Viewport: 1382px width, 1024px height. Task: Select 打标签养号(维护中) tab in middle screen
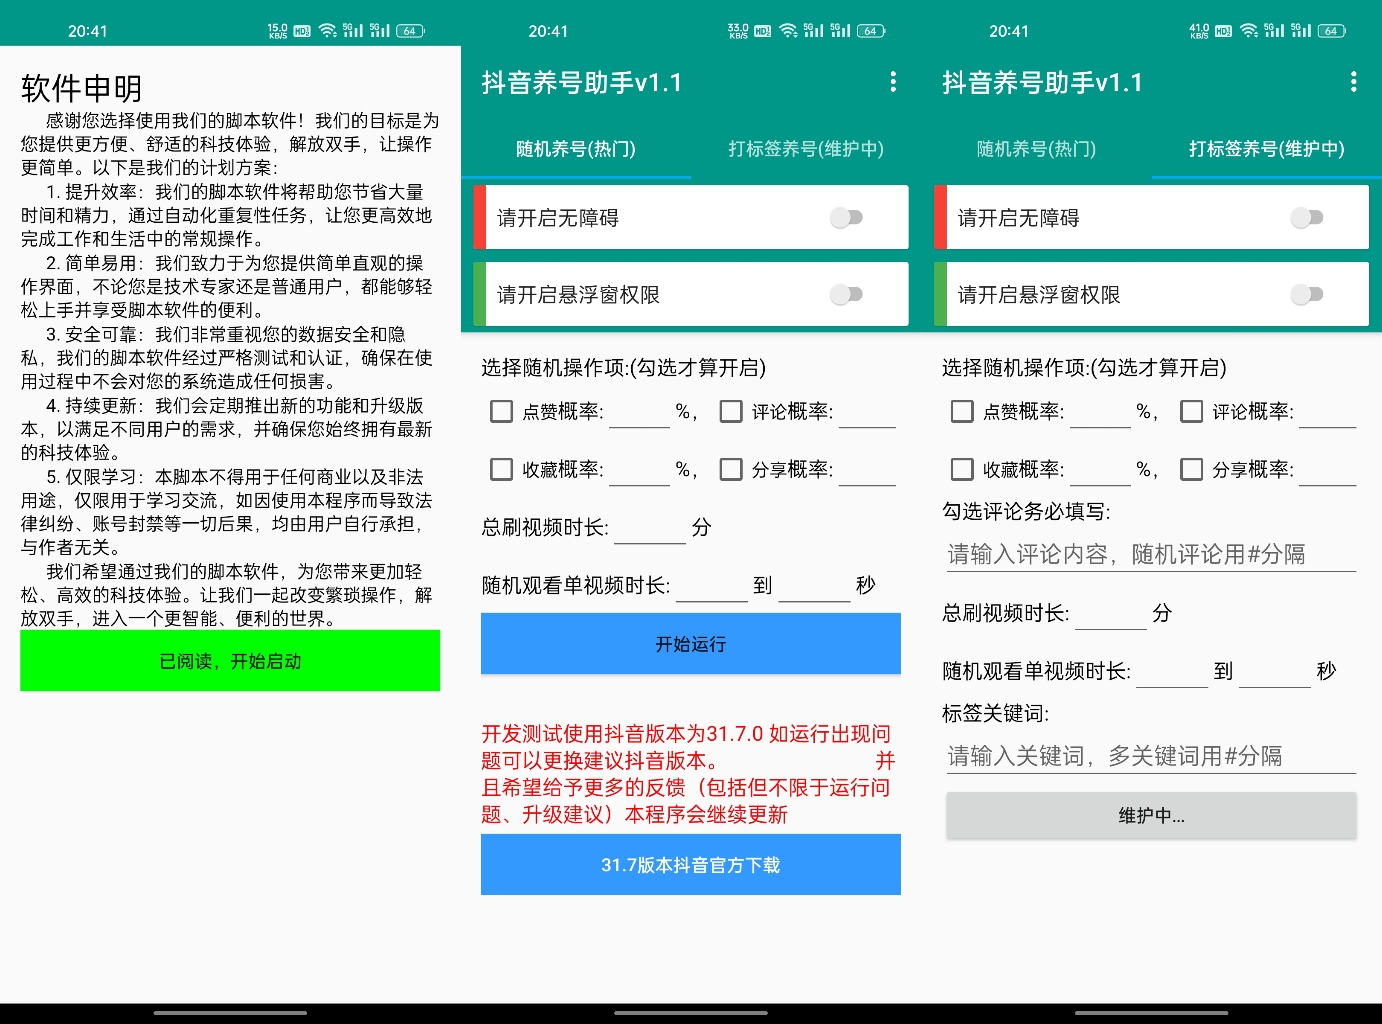click(x=806, y=149)
